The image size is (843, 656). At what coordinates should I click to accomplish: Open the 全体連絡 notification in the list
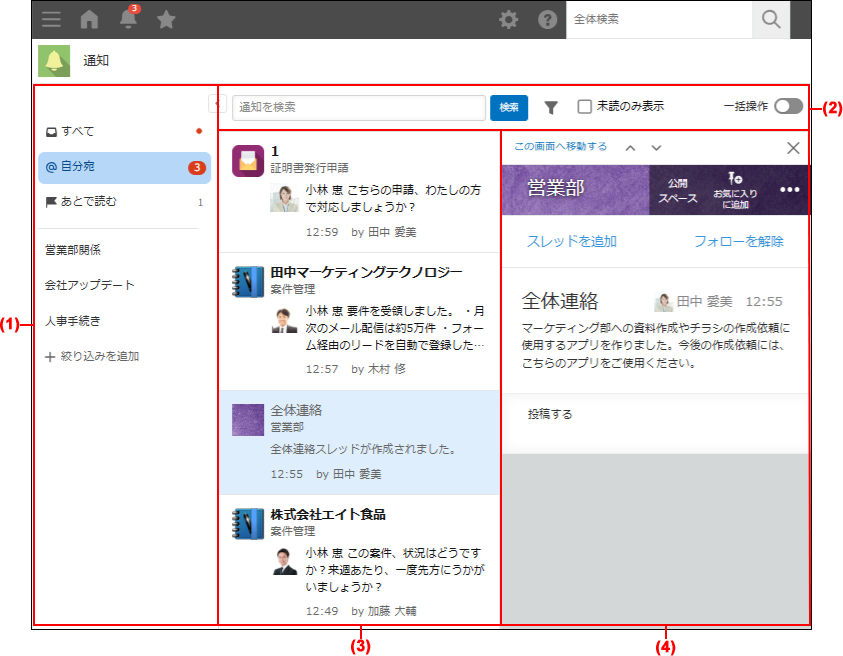click(x=359, y=443)
